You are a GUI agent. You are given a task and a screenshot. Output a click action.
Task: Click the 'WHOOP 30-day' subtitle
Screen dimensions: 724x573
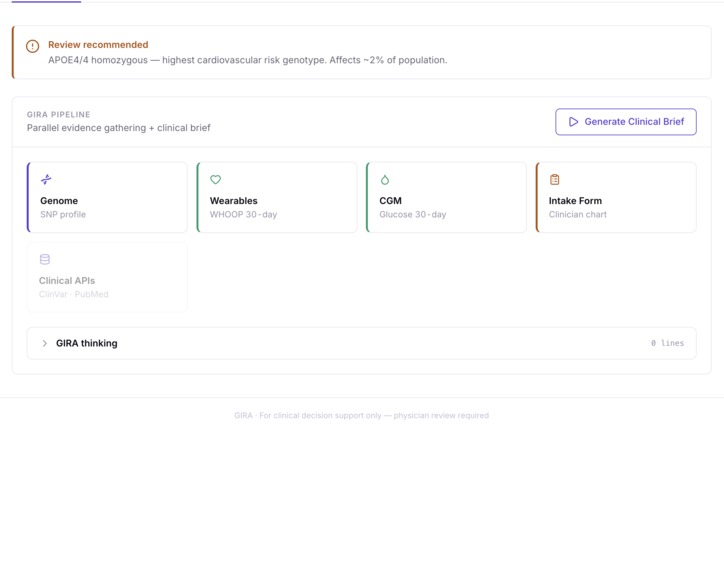tap(243, 214)
